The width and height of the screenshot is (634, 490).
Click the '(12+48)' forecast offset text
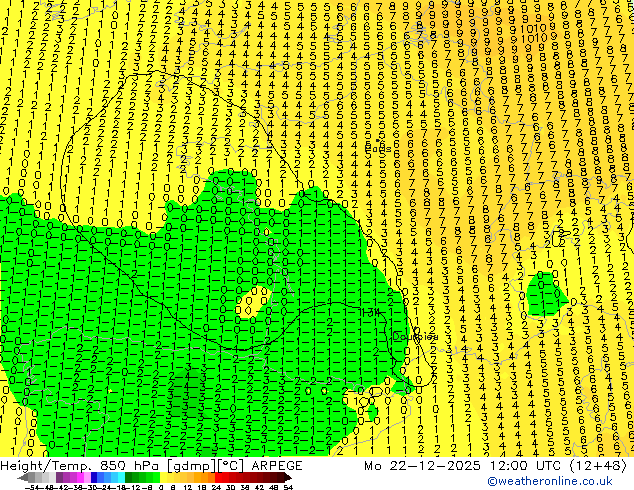[x=598, y=466]
